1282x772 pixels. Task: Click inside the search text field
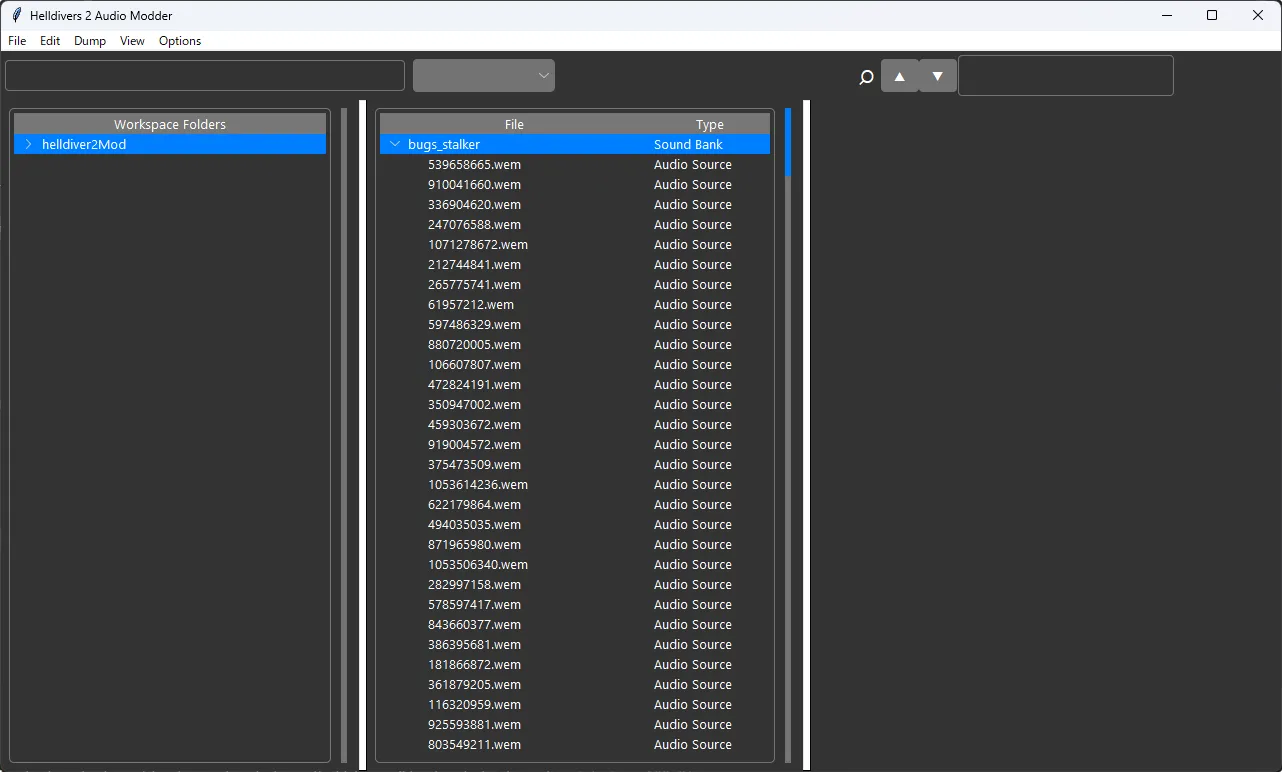[1065, 75]
